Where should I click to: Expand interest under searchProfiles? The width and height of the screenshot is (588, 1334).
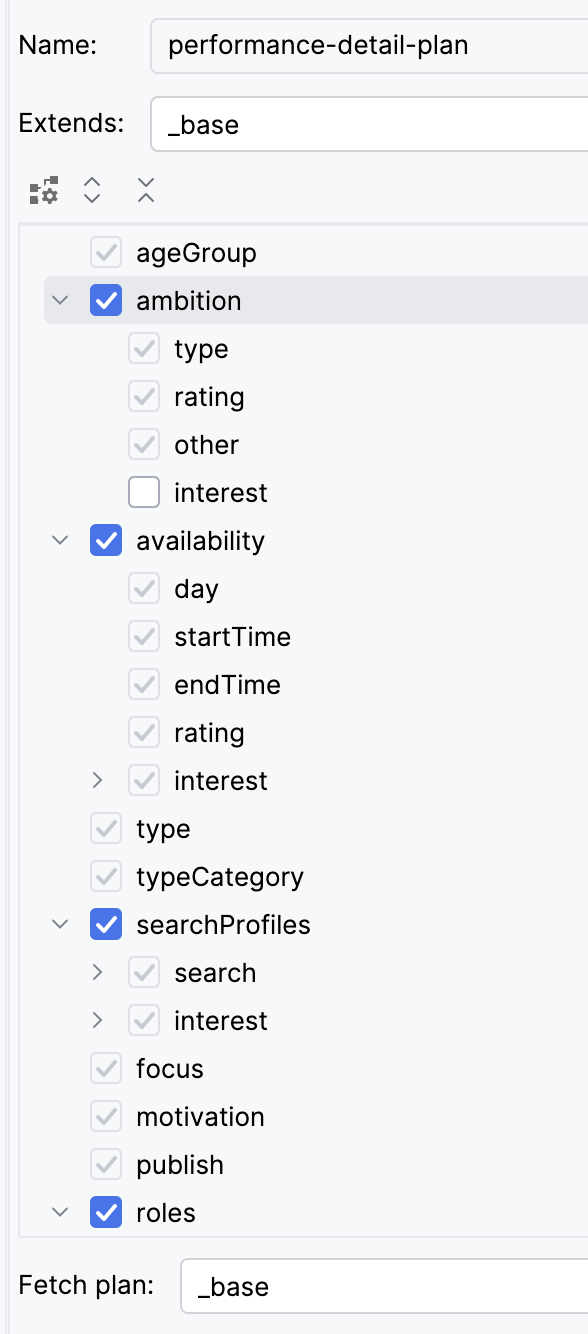[x=98, y=1021]
